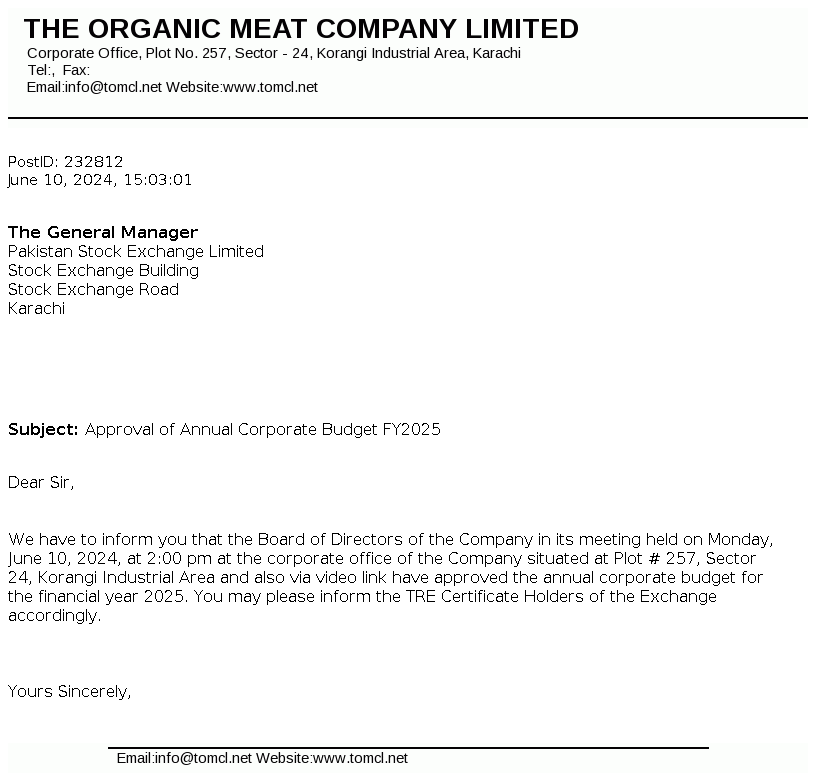Click Karachi in the recipient address

click(x=36, y=308)
